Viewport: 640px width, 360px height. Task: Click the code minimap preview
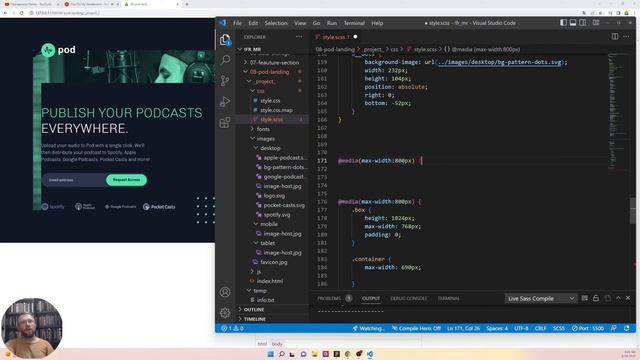coord(618,110)
